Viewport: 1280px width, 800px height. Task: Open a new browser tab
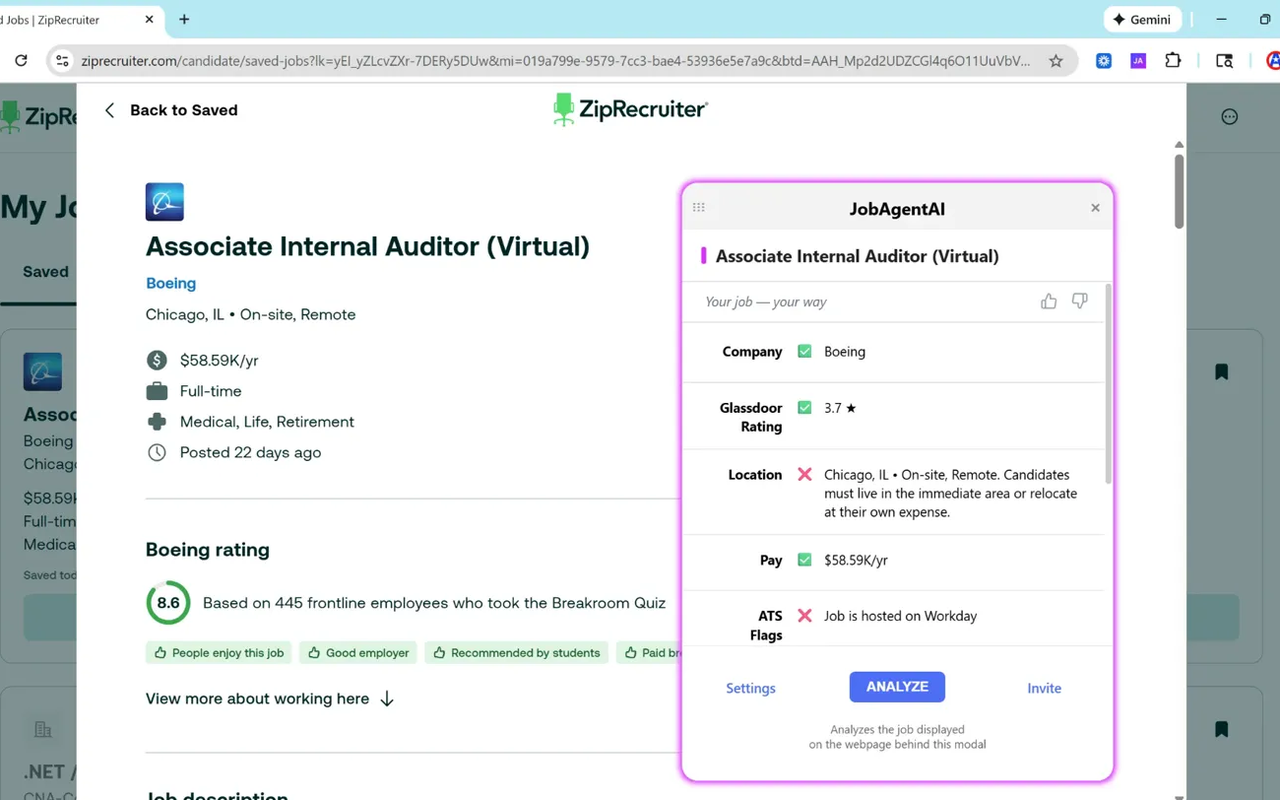click(184, 19)
